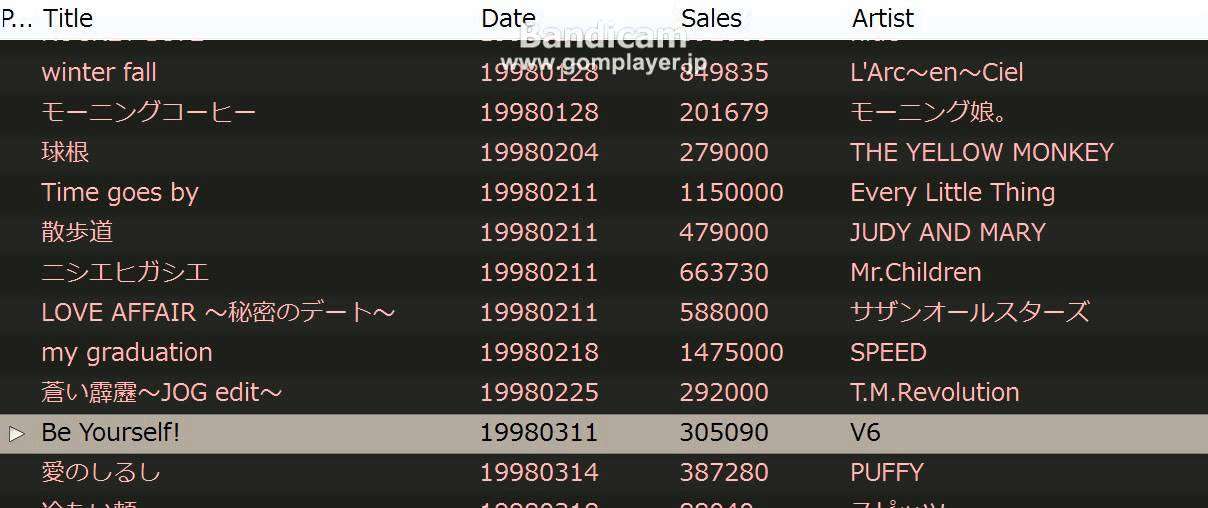Select the モーニングコーヒー track

click(x=604, y=112)
